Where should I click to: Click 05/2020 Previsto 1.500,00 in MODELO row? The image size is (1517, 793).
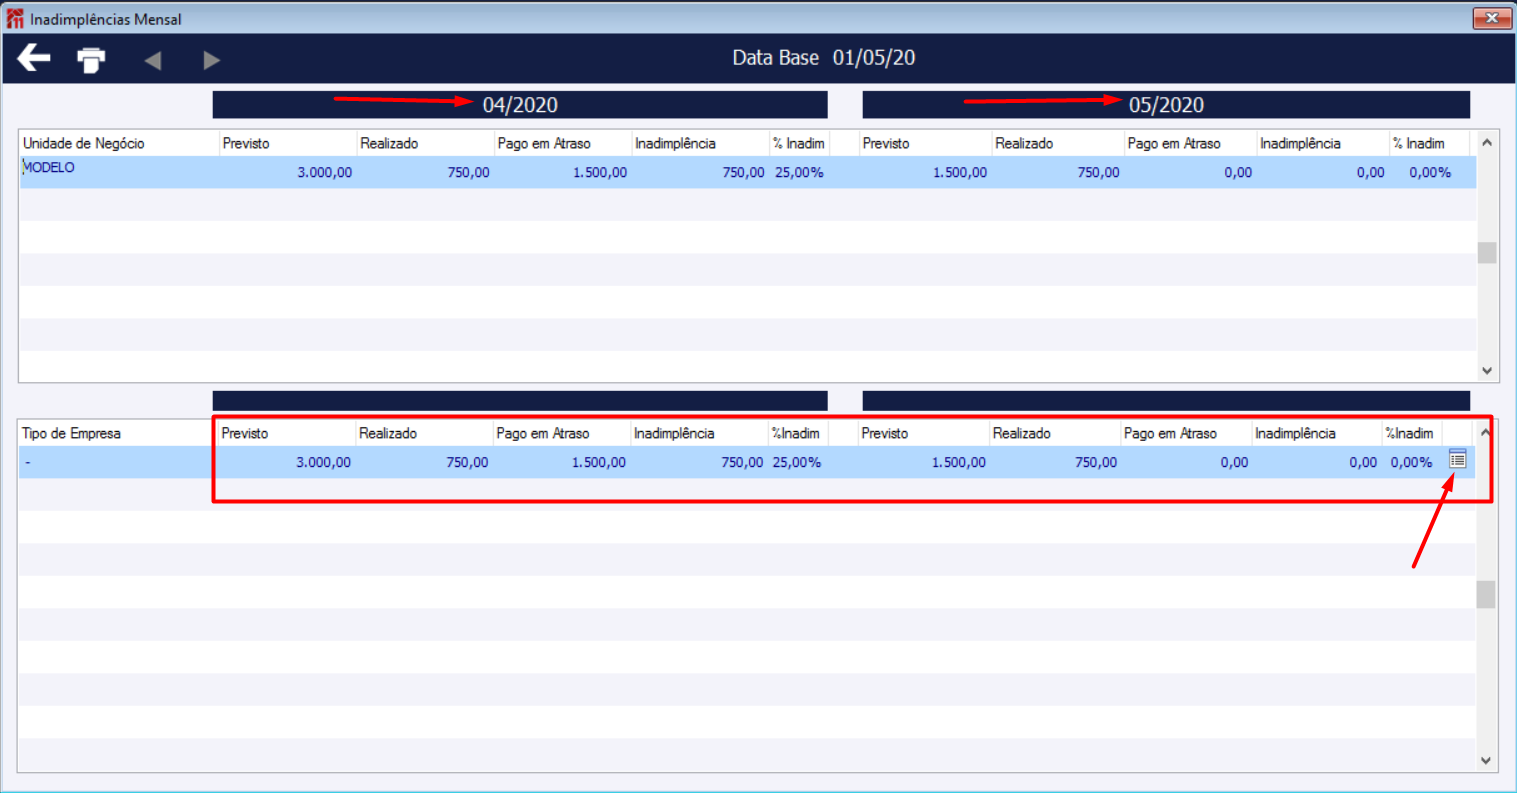tap(960, 172)
